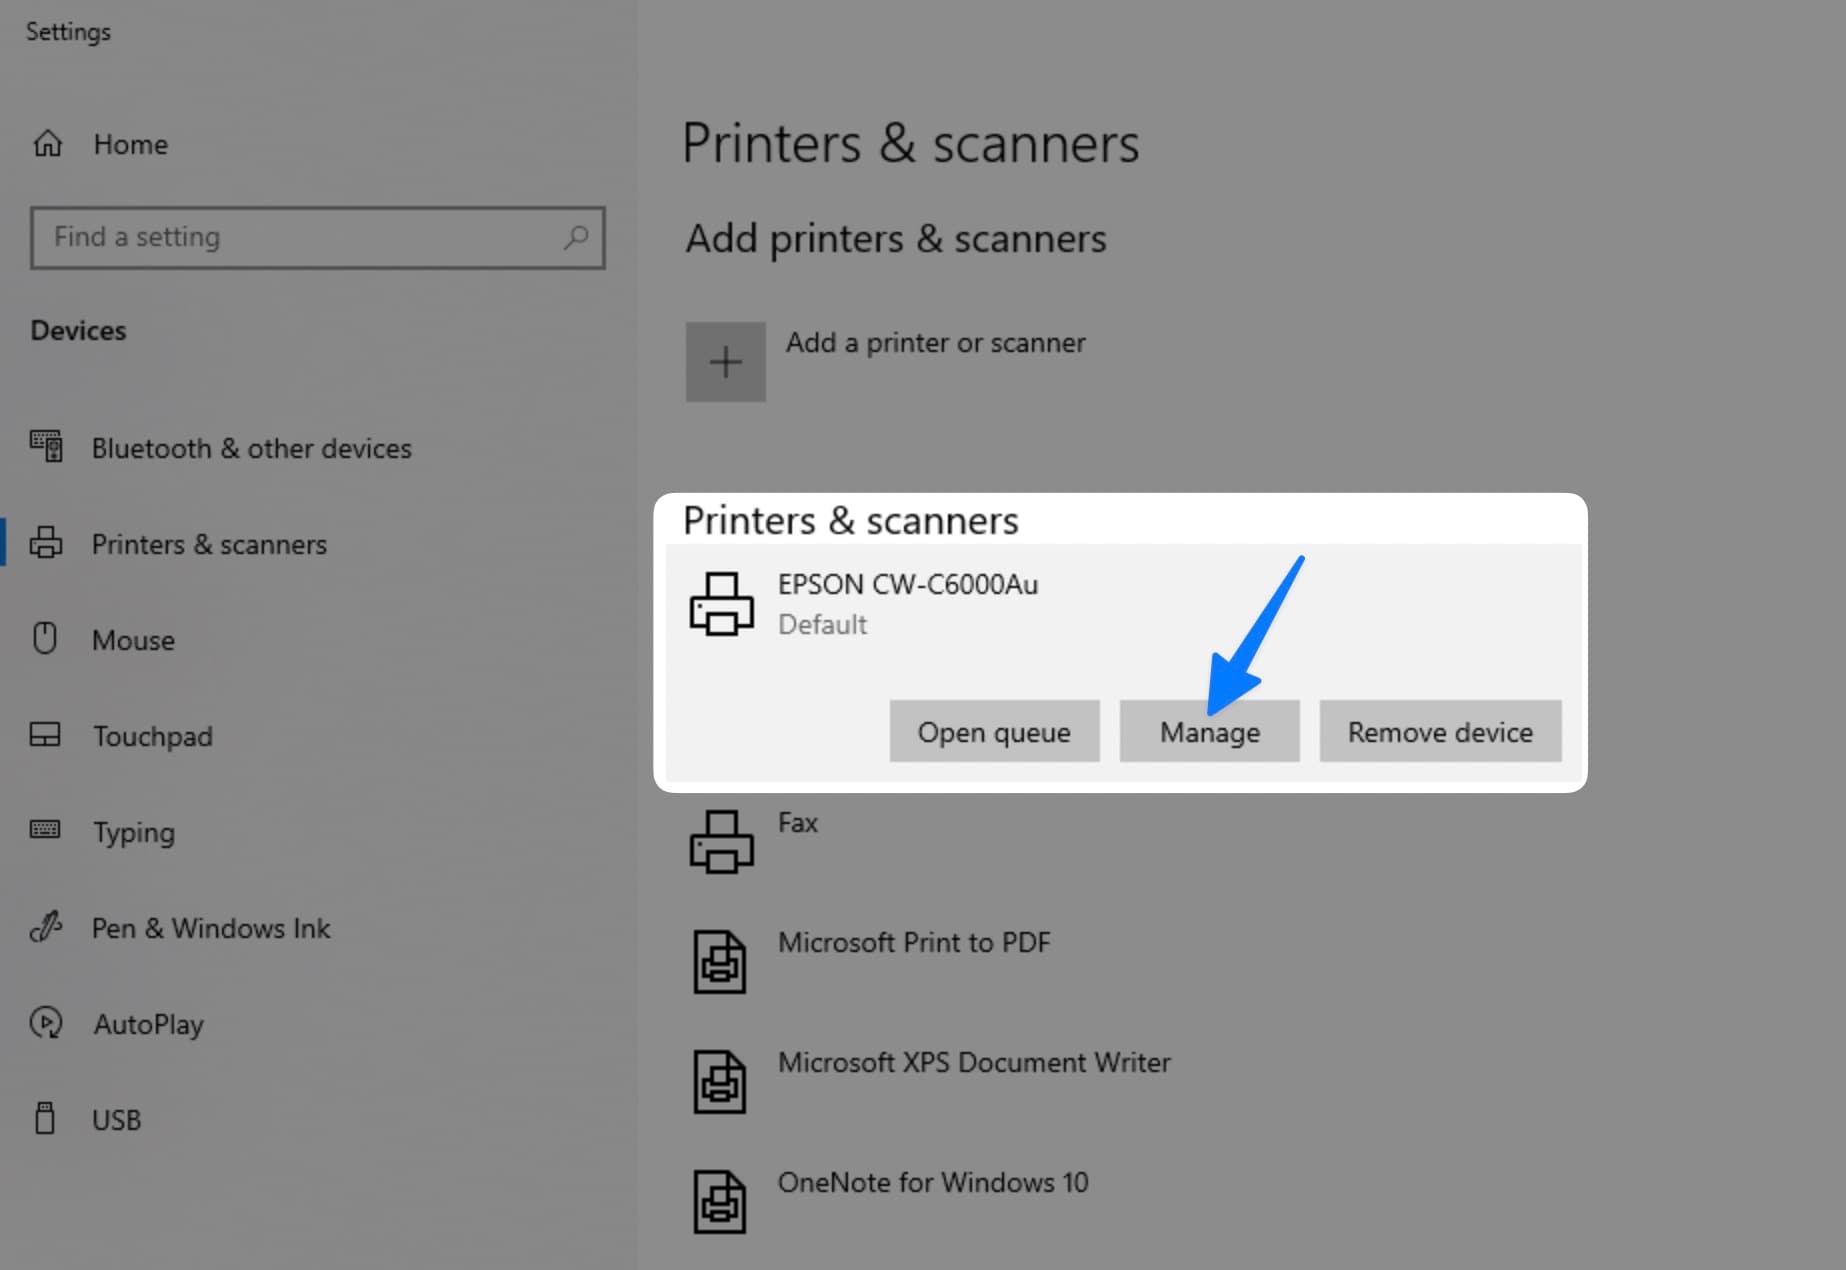Open AutoPlay settings via its icon

coord(46,1023)
